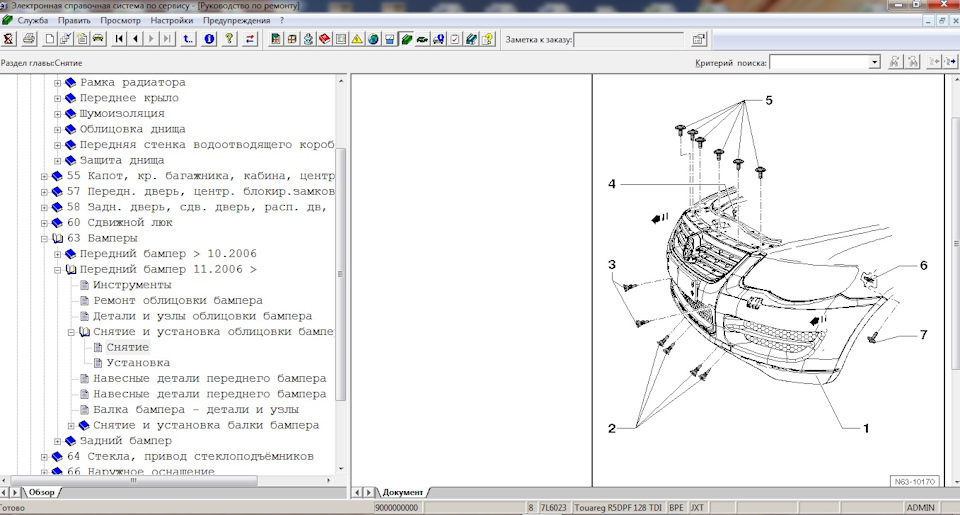Screen dimensions: 960x515
Task: Open the Предупреждения menu
Action: pyautogui.click(x=236, y=20)
